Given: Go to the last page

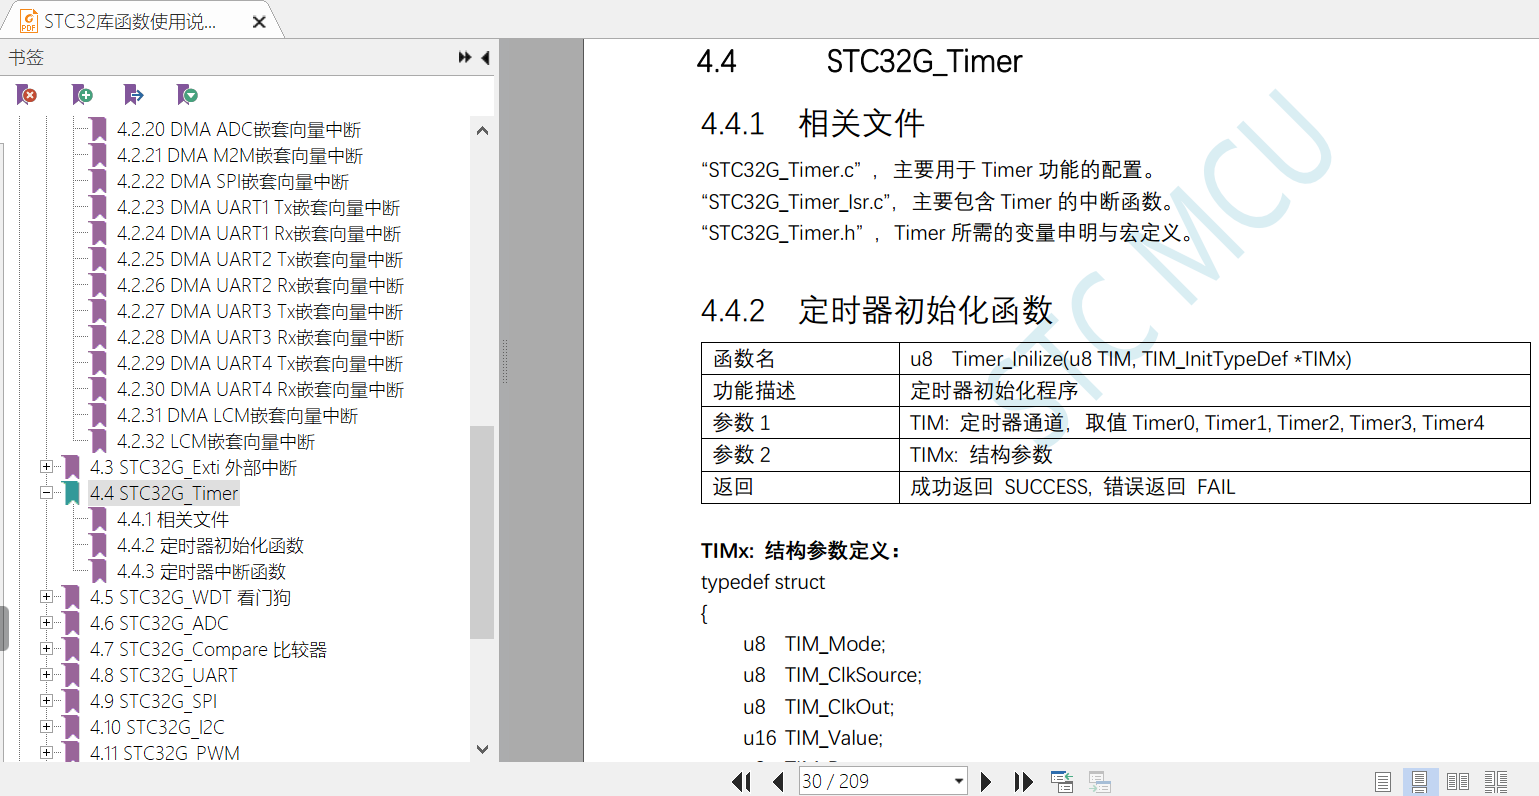Looking at the screenshot, I should tap(1023, 782).
